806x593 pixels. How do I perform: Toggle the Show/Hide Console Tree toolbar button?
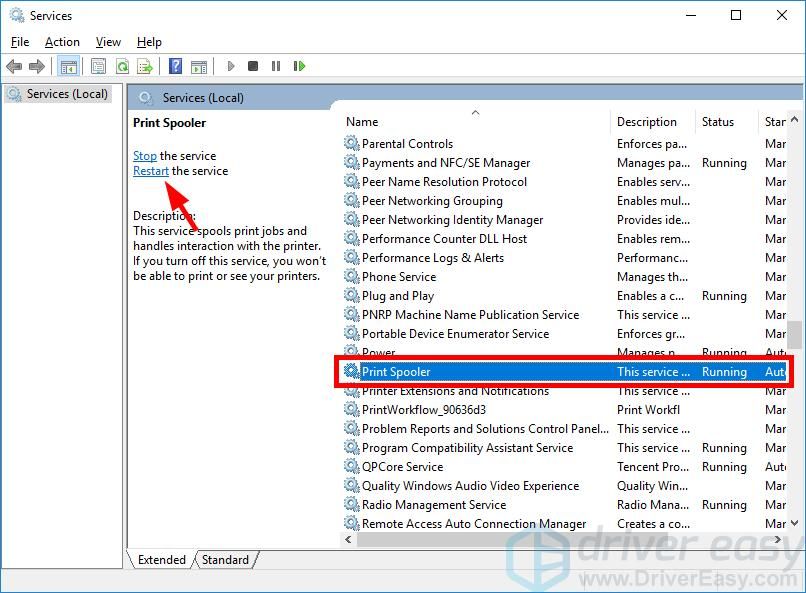[x=69, y=67]
